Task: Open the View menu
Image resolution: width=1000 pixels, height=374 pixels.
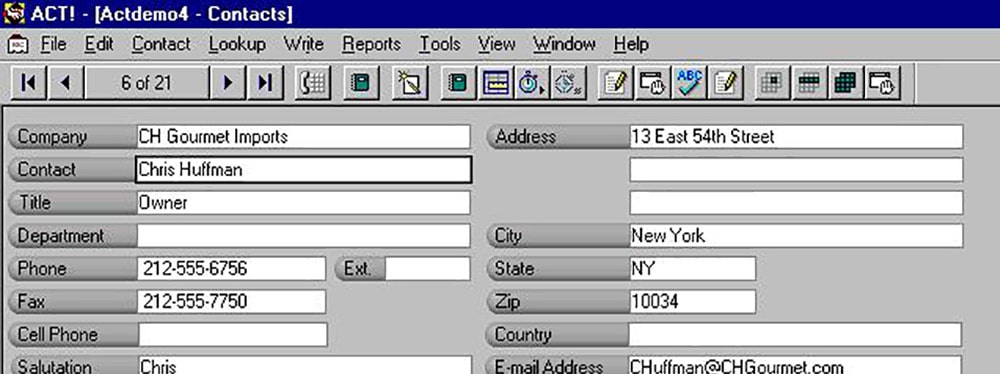Action: click(x=496, y=44)
